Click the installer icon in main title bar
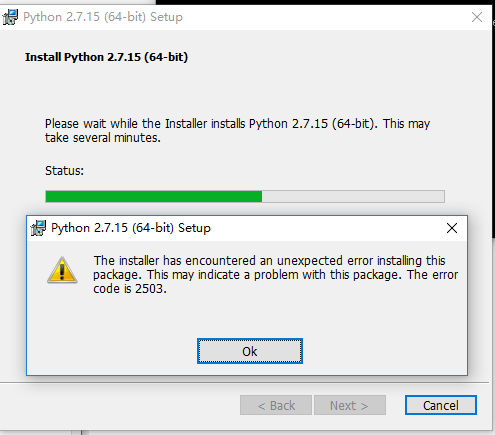The width and height of the screenshot is (495, 435). [10, 17]
